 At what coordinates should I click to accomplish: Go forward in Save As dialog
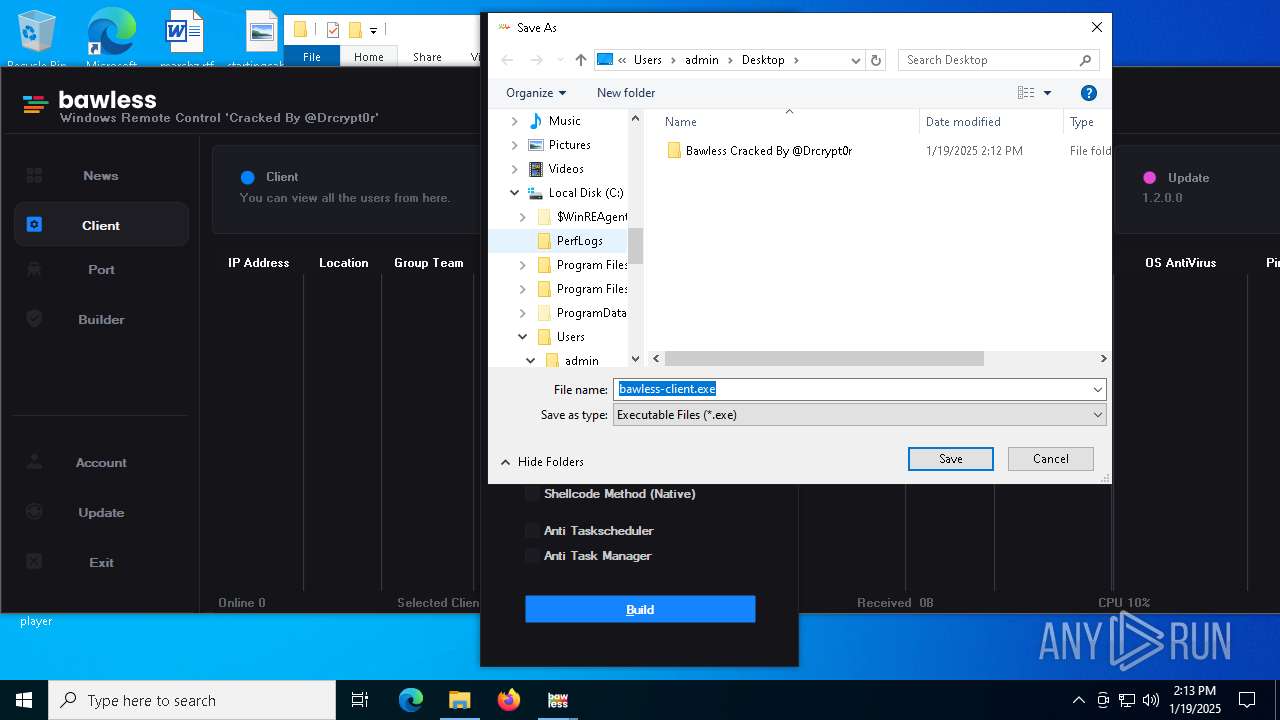535,60
